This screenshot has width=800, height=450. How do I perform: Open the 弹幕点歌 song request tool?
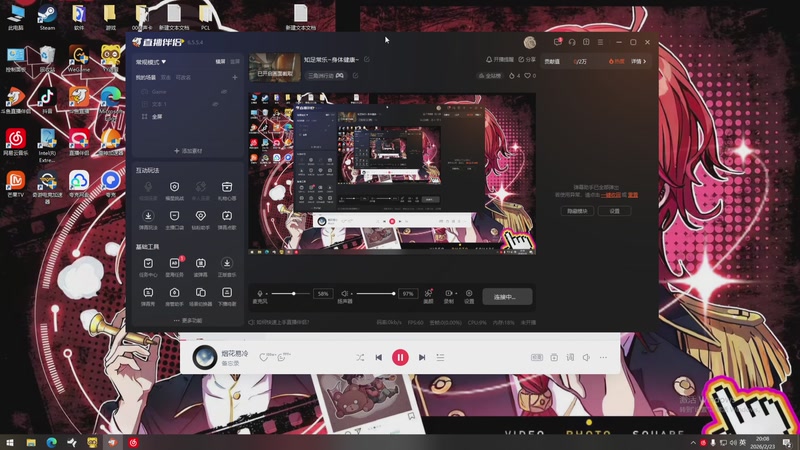pos(227,220)
